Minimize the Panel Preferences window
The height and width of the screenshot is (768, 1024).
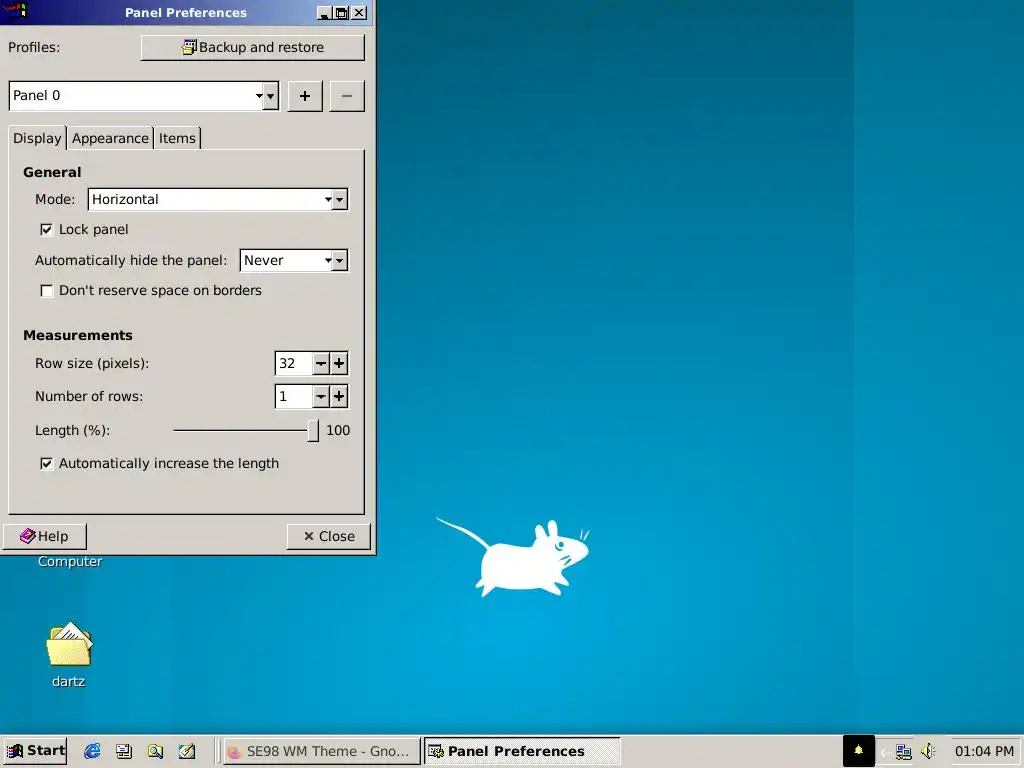[x=325, y=12]
